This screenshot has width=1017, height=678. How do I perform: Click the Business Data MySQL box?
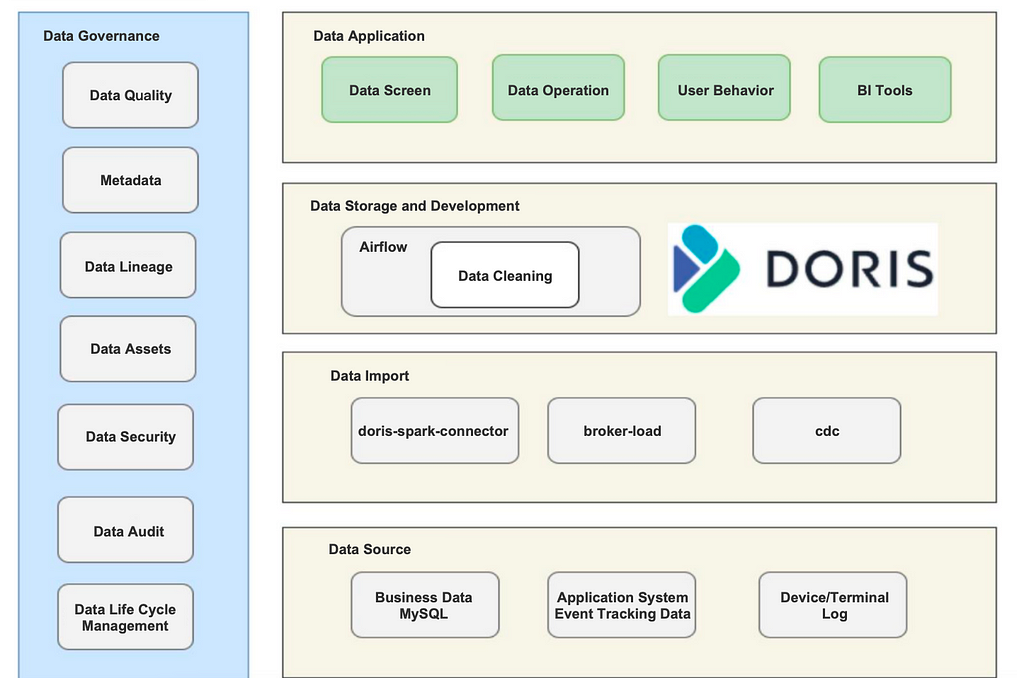pos(424,605)
